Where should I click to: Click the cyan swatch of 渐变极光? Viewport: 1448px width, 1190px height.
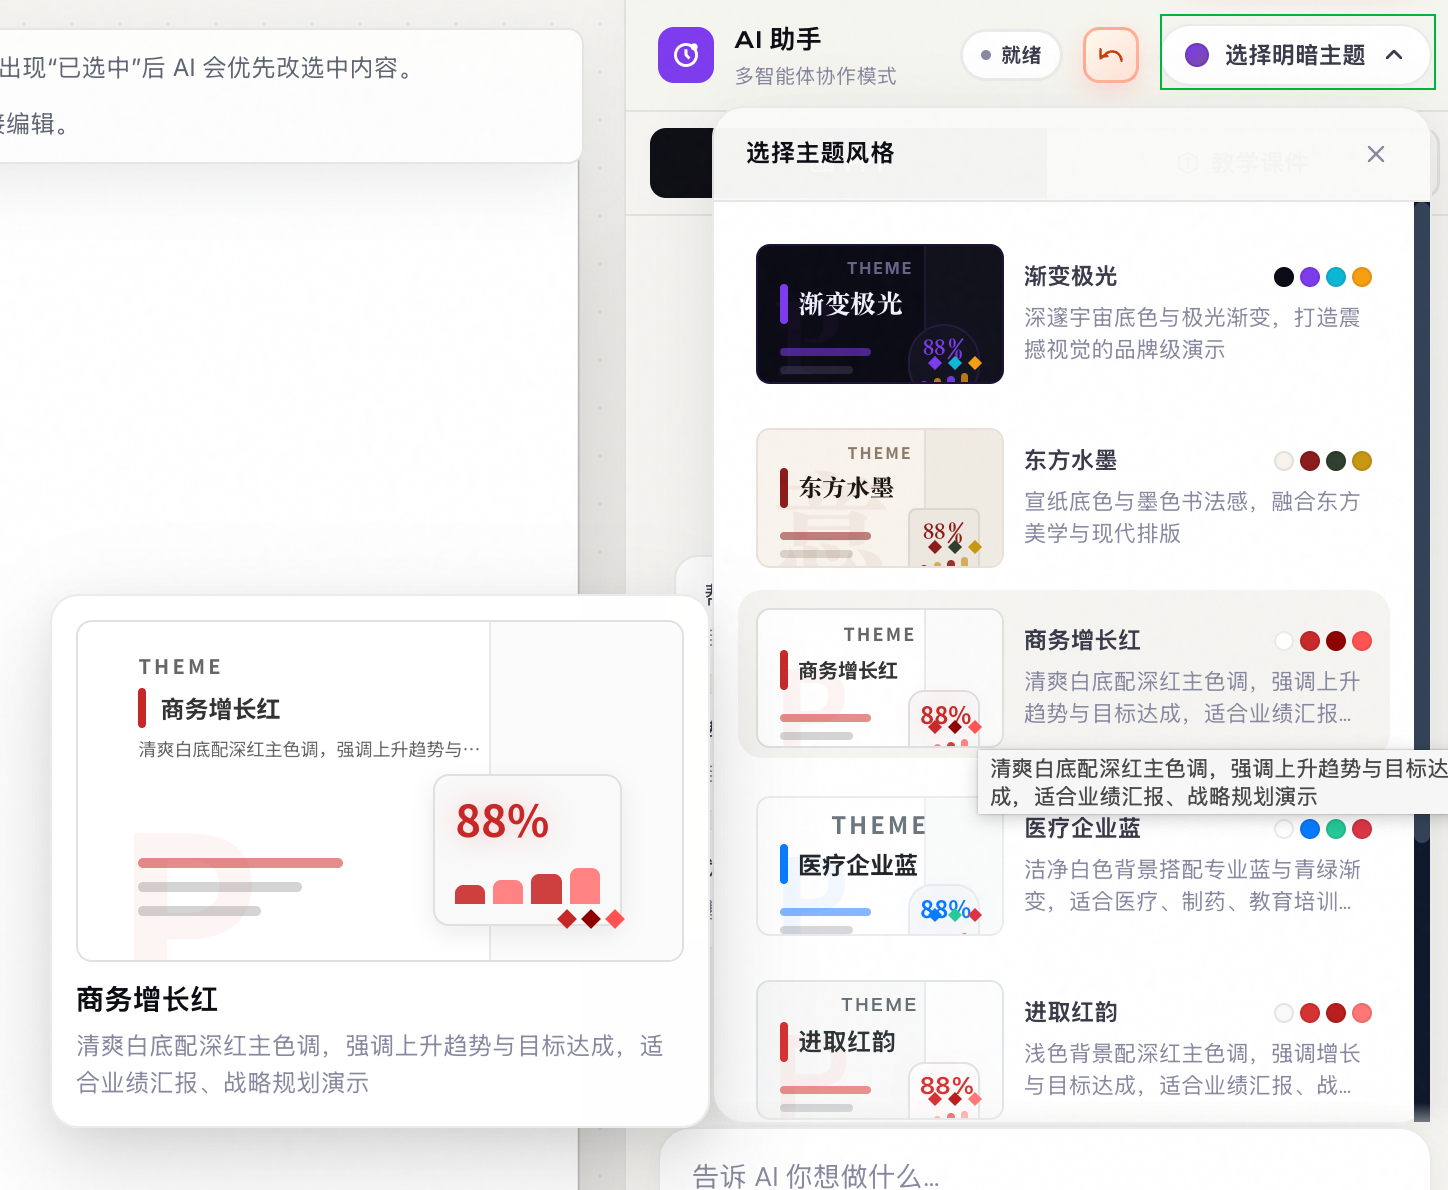1336,277
